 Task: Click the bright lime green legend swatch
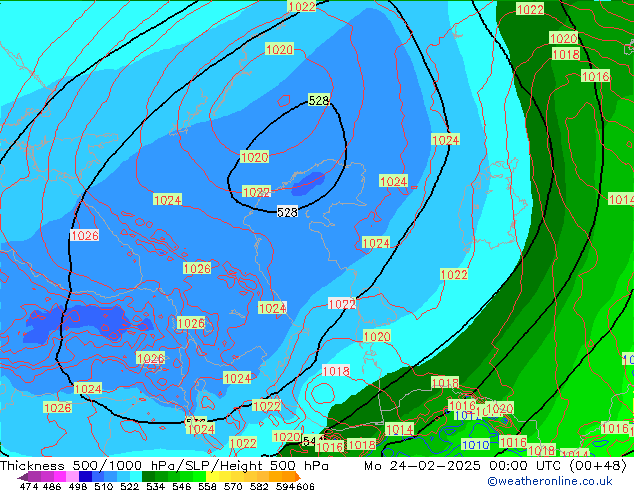click(x=199, y=477)
